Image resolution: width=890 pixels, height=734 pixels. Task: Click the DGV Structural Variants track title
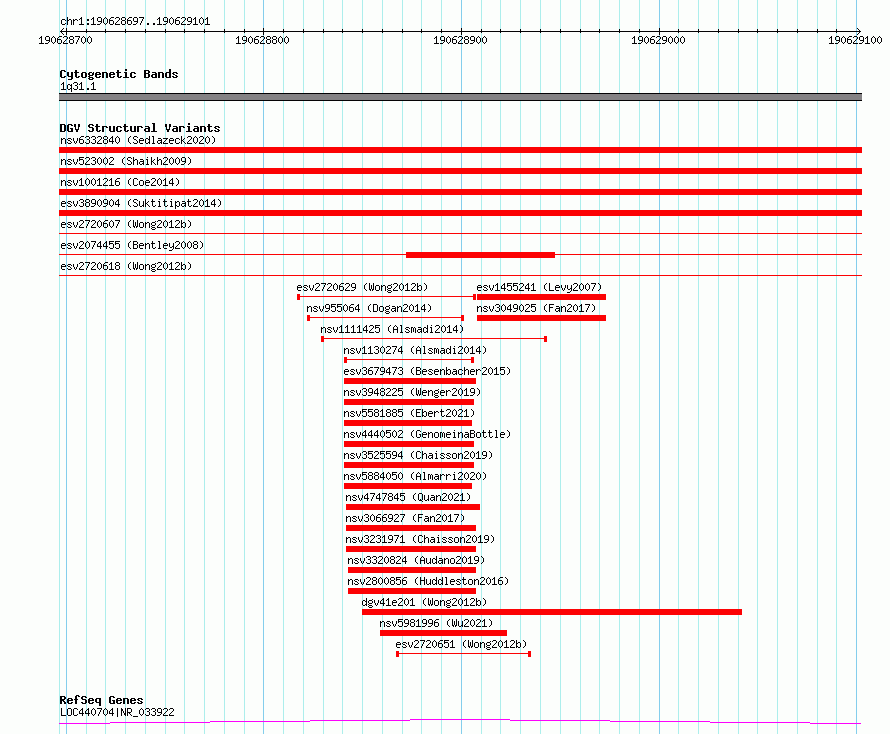140,128
